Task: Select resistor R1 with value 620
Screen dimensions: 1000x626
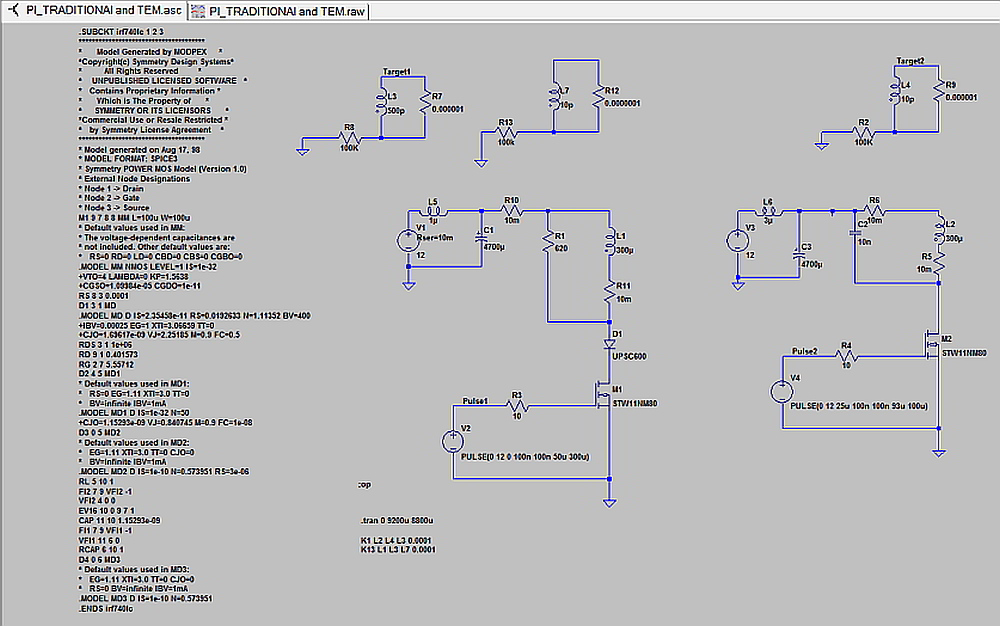Action: [x=548, y=240]
